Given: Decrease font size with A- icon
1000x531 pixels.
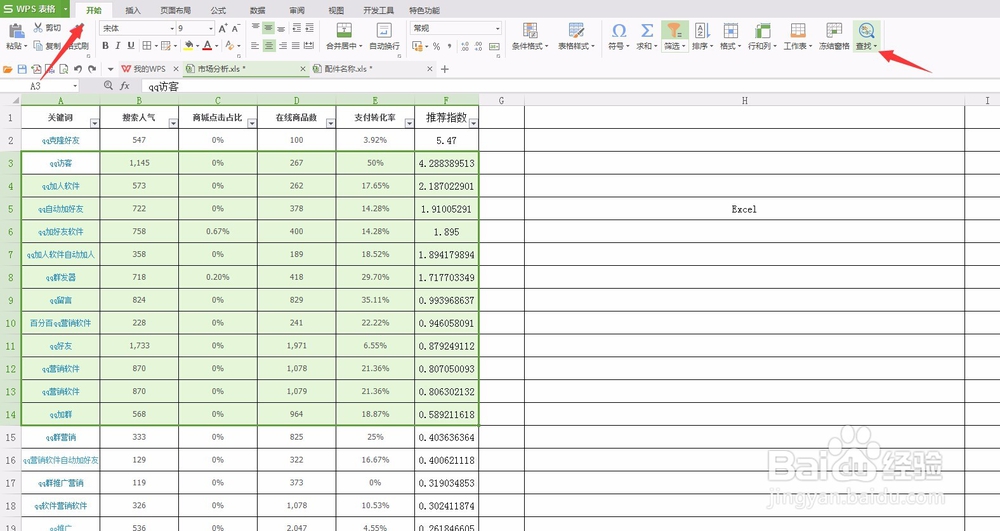Looking at the screenshot, I should [x=235, y=28].
